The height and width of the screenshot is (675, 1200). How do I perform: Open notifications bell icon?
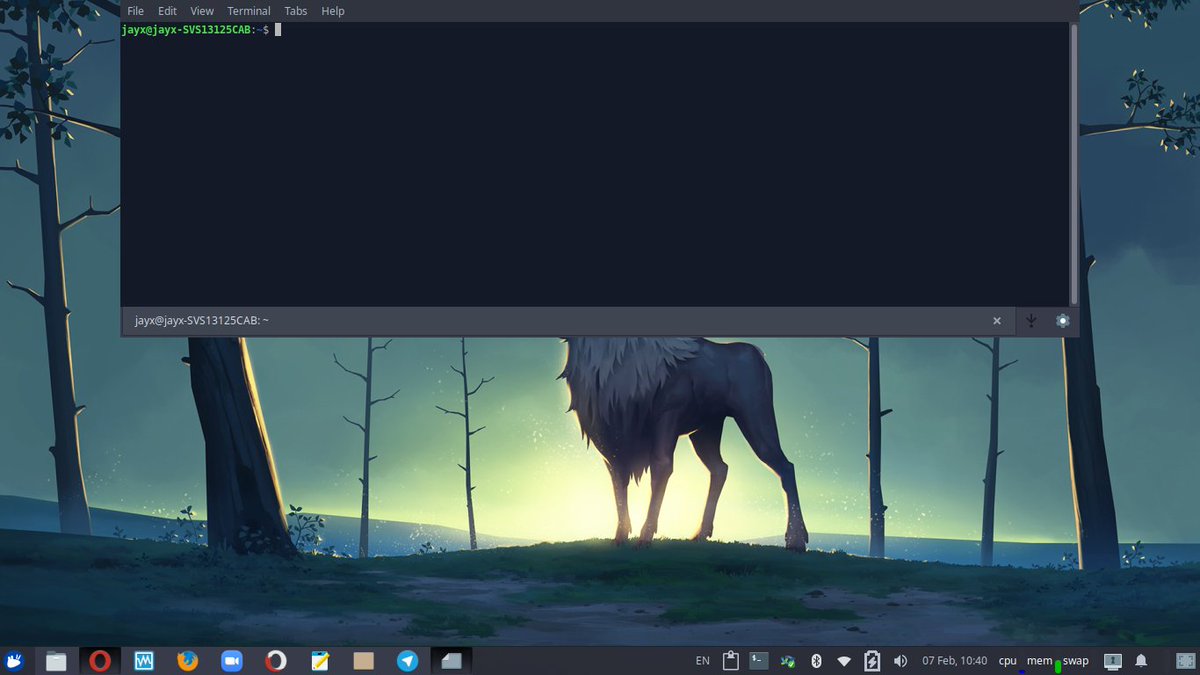pos(1141,661)
